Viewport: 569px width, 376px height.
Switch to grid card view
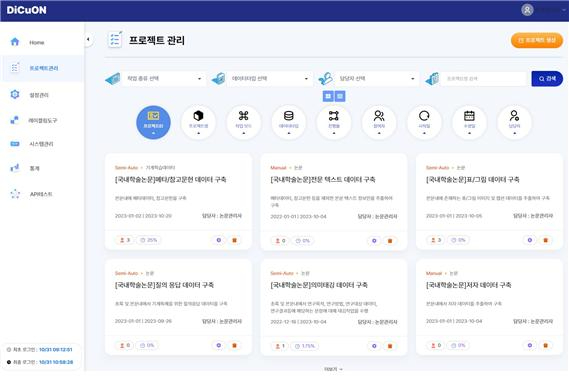tap(328, 96)
